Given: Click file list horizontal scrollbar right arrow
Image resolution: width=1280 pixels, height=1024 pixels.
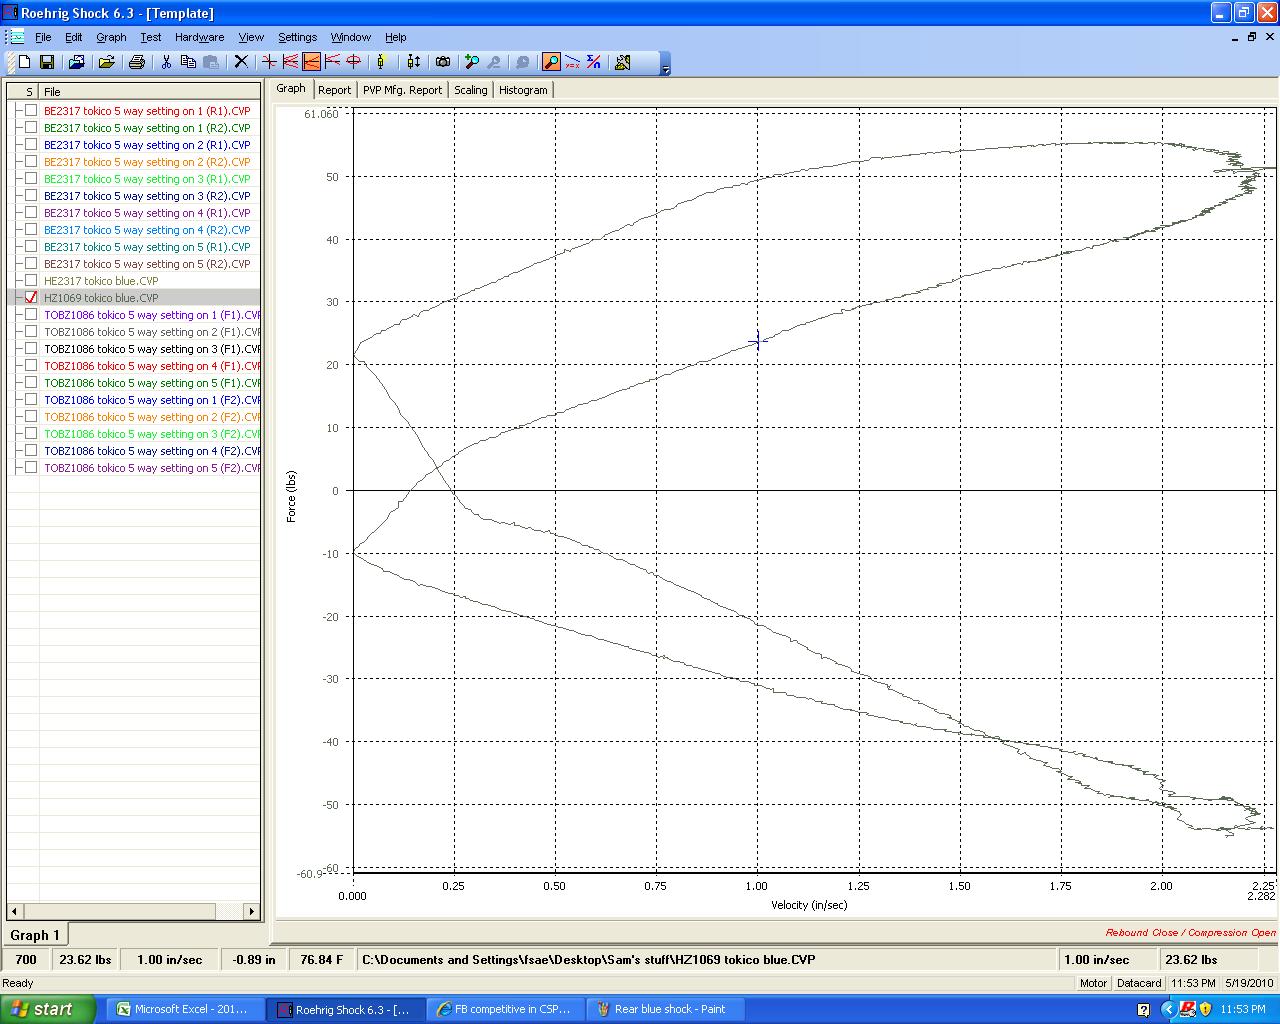Looking at the screenshot, I should click(x=252, y=911).
